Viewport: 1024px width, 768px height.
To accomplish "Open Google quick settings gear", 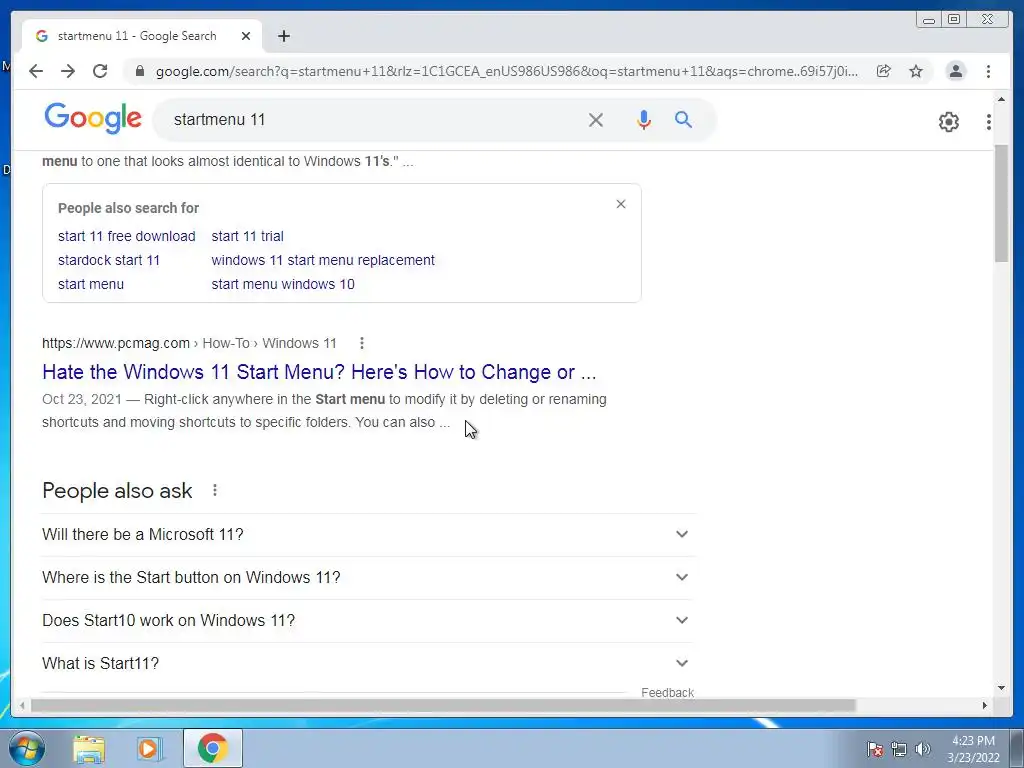I will [948, 121].
